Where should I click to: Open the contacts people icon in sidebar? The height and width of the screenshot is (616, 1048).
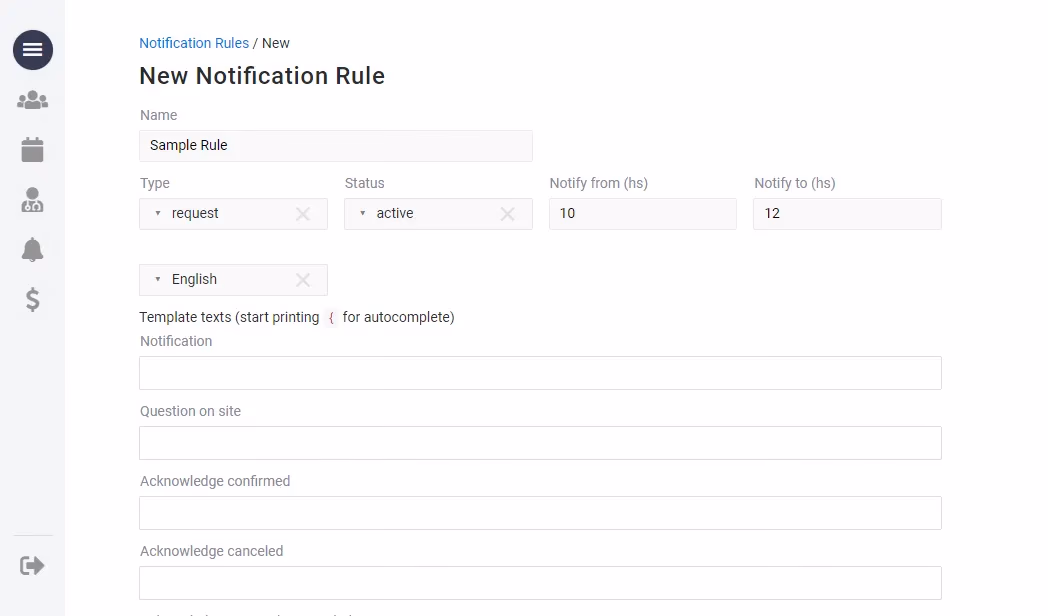[x=32, y=99]
